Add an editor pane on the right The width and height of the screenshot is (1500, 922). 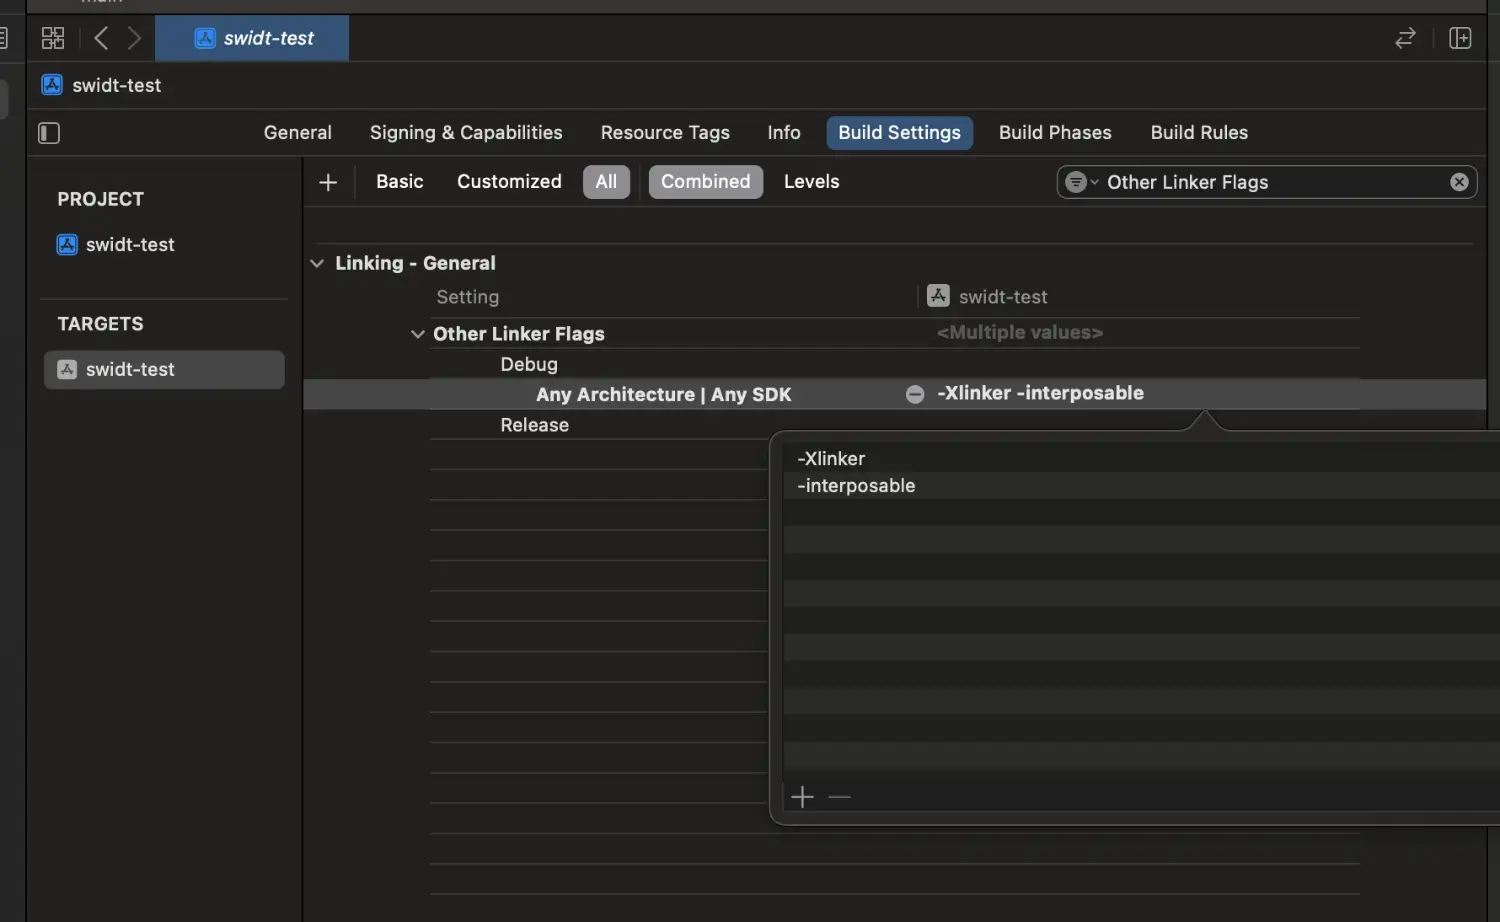(1460, 38)
